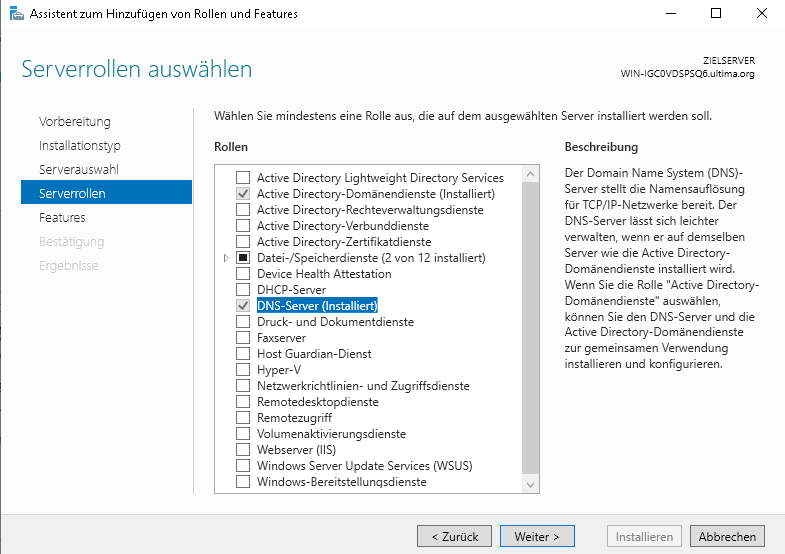Image resolution: width=785 pixels, height=554 pixels.
Task: Select the DNS-Server (Installiert) list entry
Action: click(317, 306)
